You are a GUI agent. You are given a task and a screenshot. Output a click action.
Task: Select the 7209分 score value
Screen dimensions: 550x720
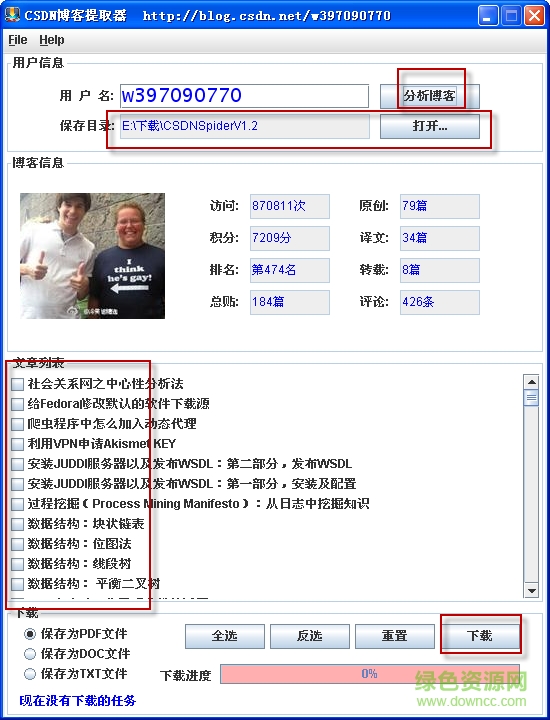point(290,238)
